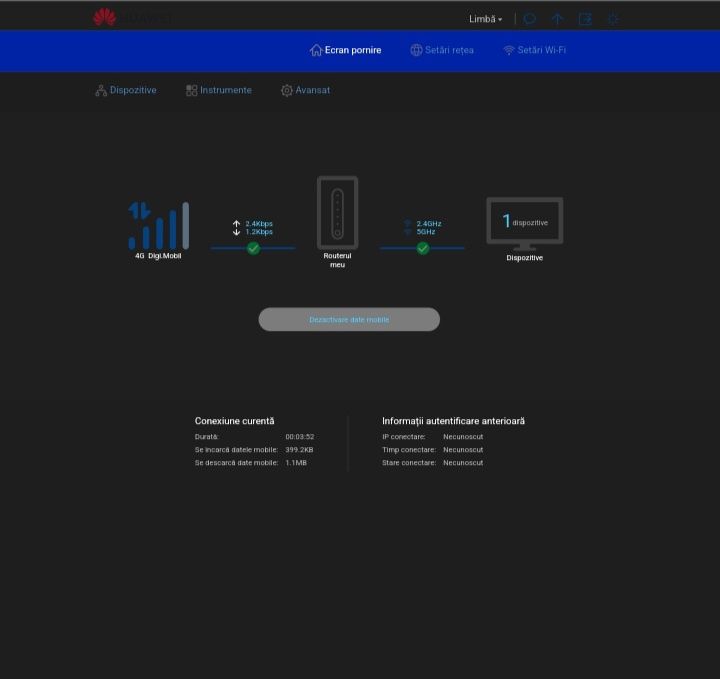
Task: Click the Timp conectare Necunoscut value
Action: click(463, 449)
